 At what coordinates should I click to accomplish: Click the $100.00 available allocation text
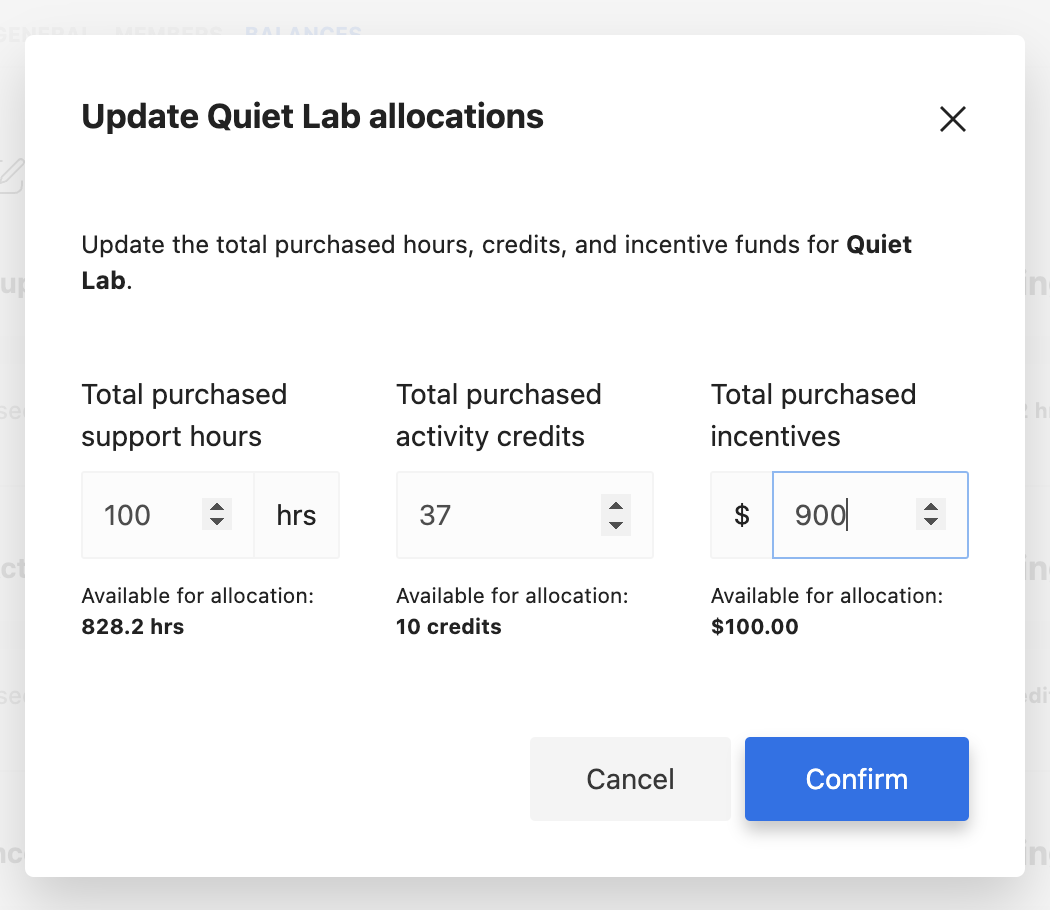(x=755, y=627)
